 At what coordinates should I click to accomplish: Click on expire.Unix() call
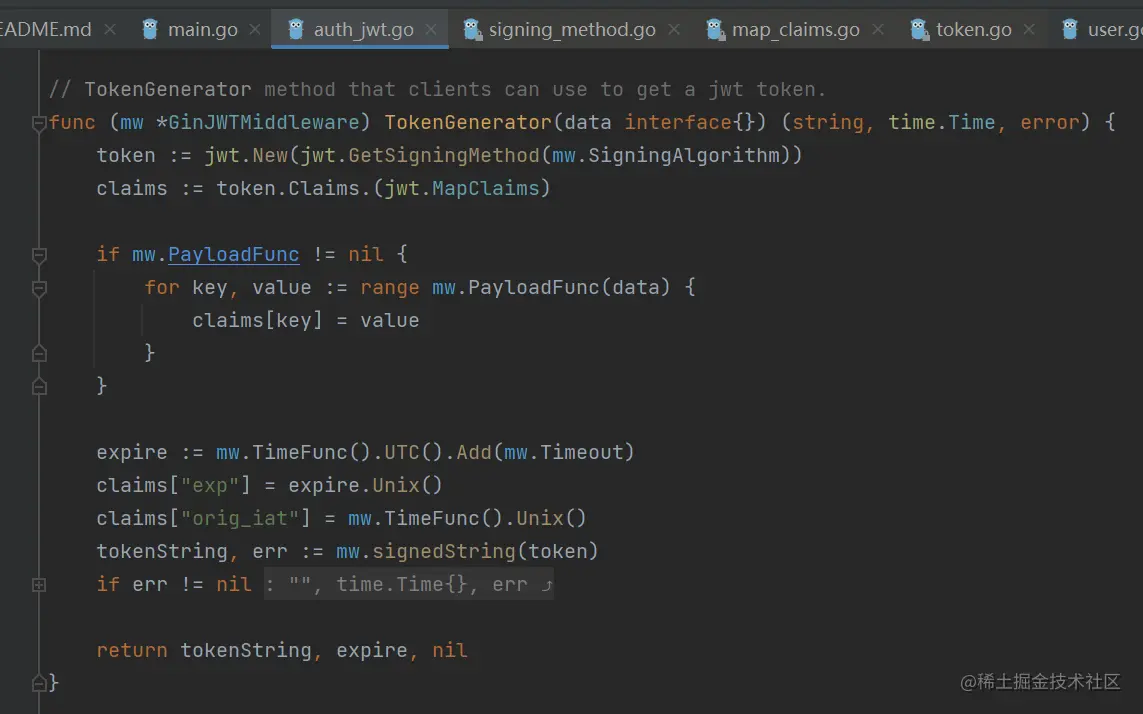click(x=365, y=485)
